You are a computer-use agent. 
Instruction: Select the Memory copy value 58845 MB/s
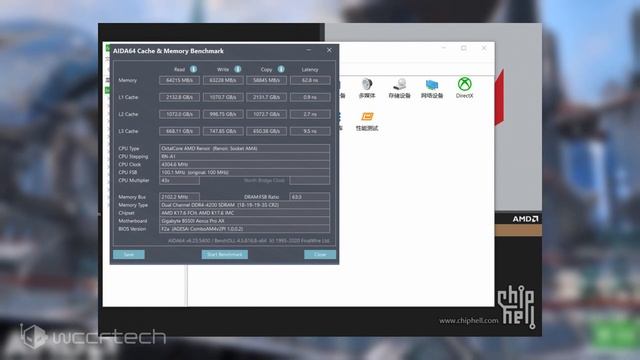(x=267, y=80)
